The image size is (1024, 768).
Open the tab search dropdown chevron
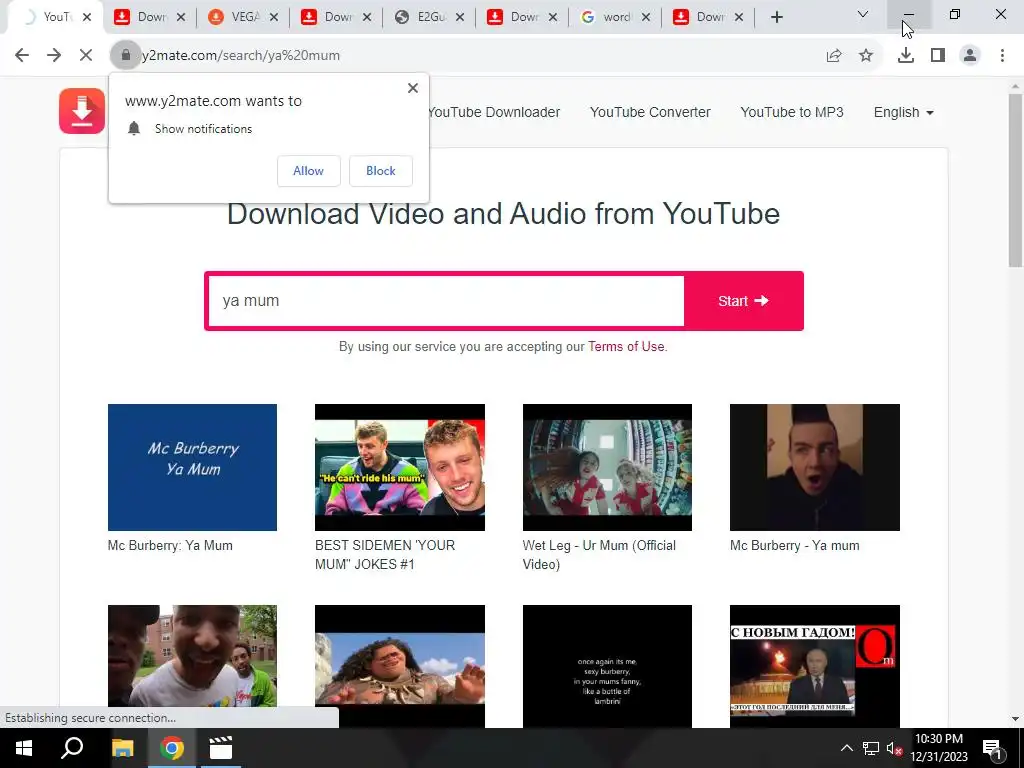point(863,14)
